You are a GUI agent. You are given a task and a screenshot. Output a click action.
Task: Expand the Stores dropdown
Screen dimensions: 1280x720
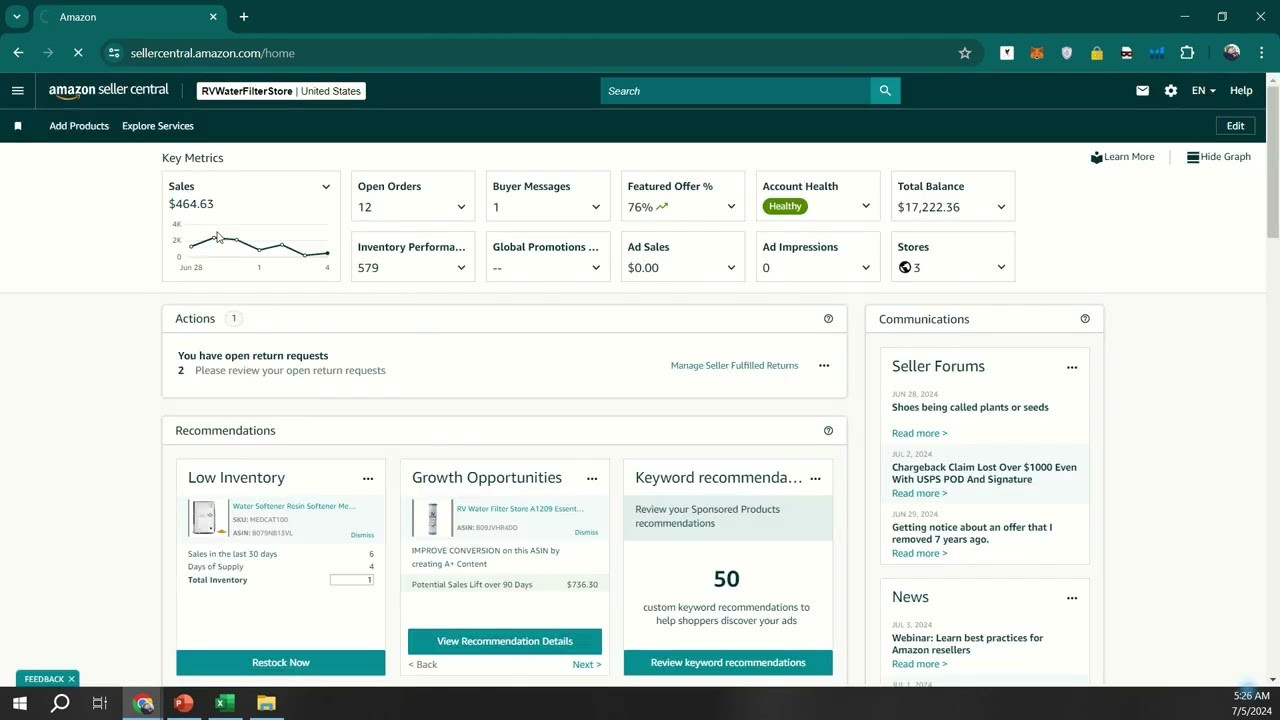pos(1001,268)
